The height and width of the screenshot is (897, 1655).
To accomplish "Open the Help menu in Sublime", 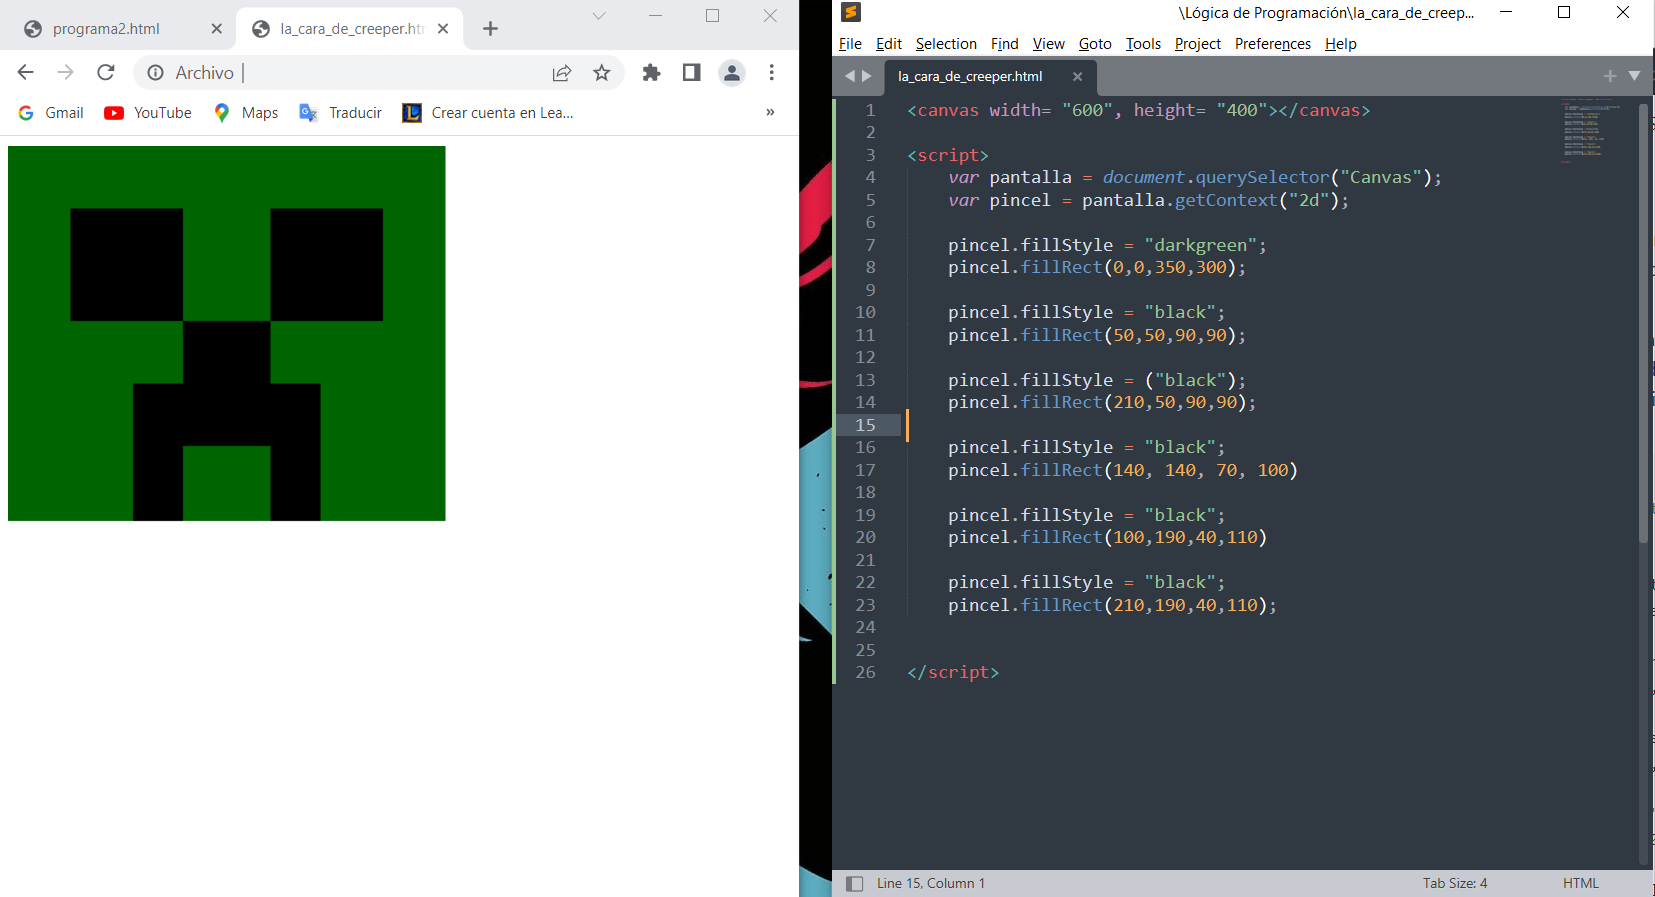I will click(1341, 44).
